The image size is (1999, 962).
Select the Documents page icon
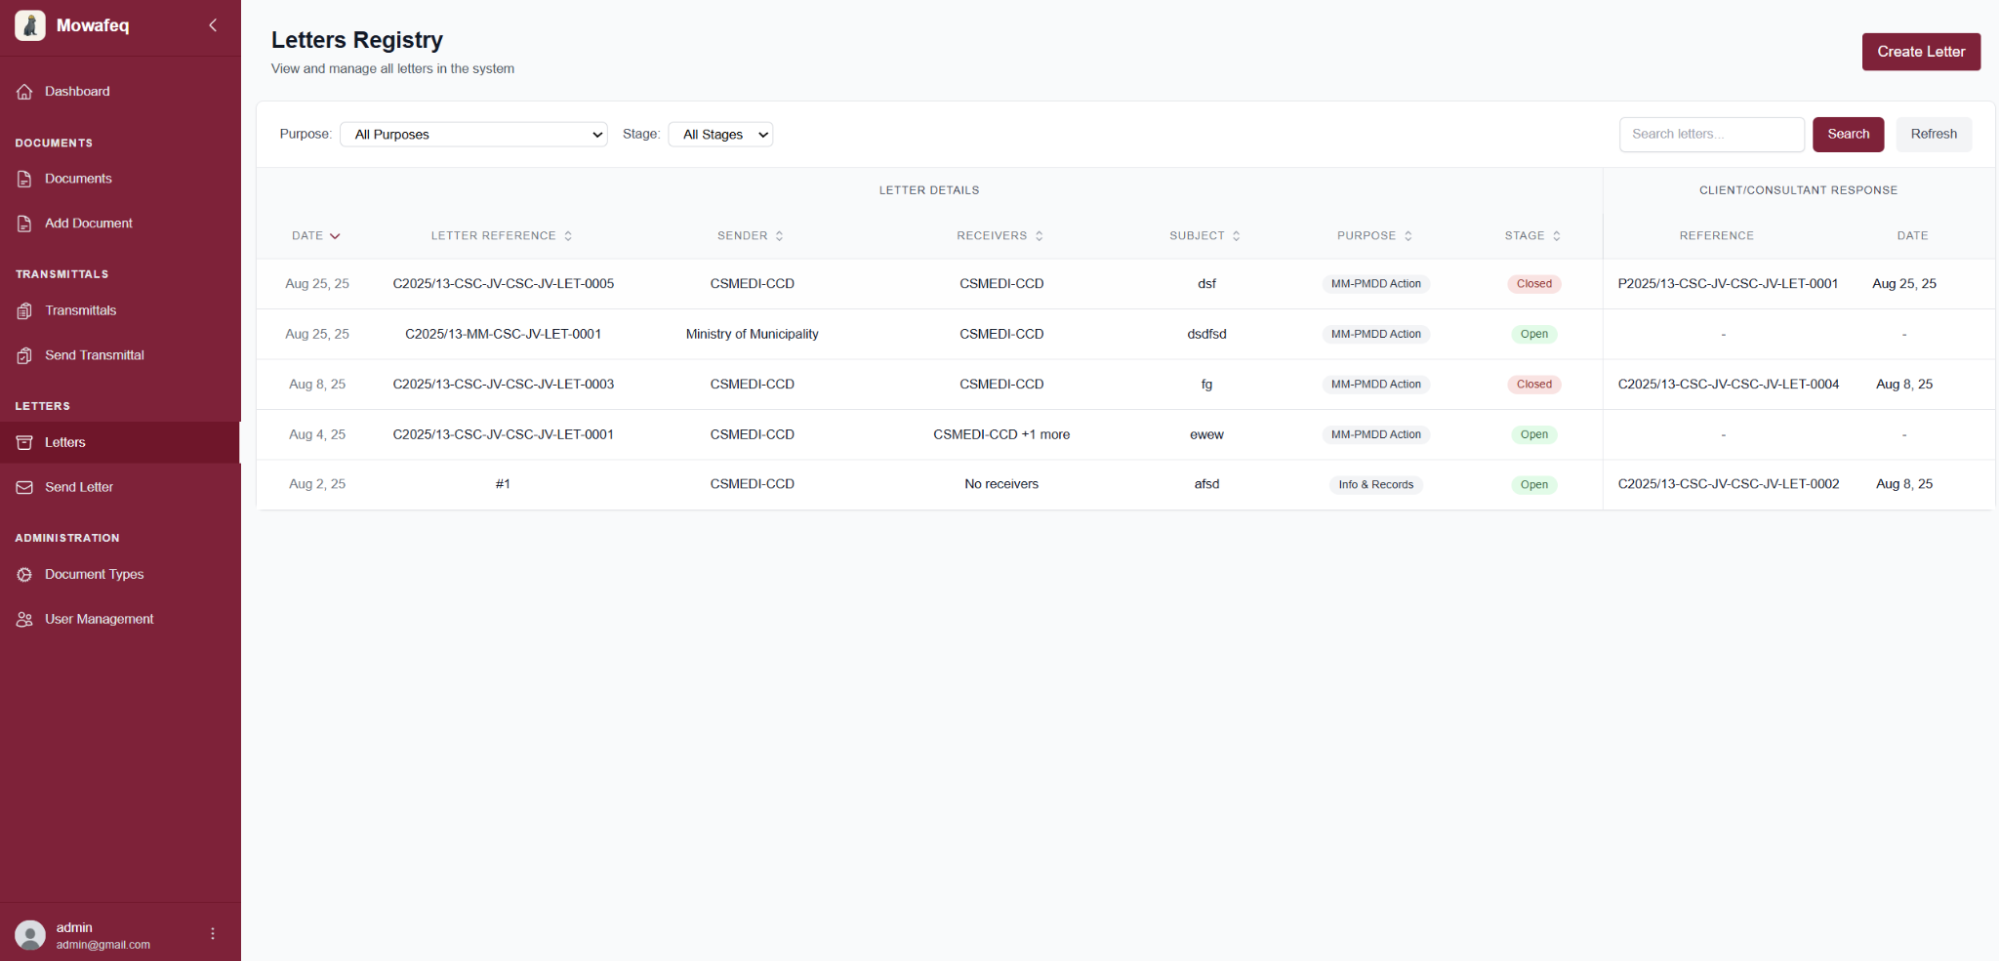[25, 178]
